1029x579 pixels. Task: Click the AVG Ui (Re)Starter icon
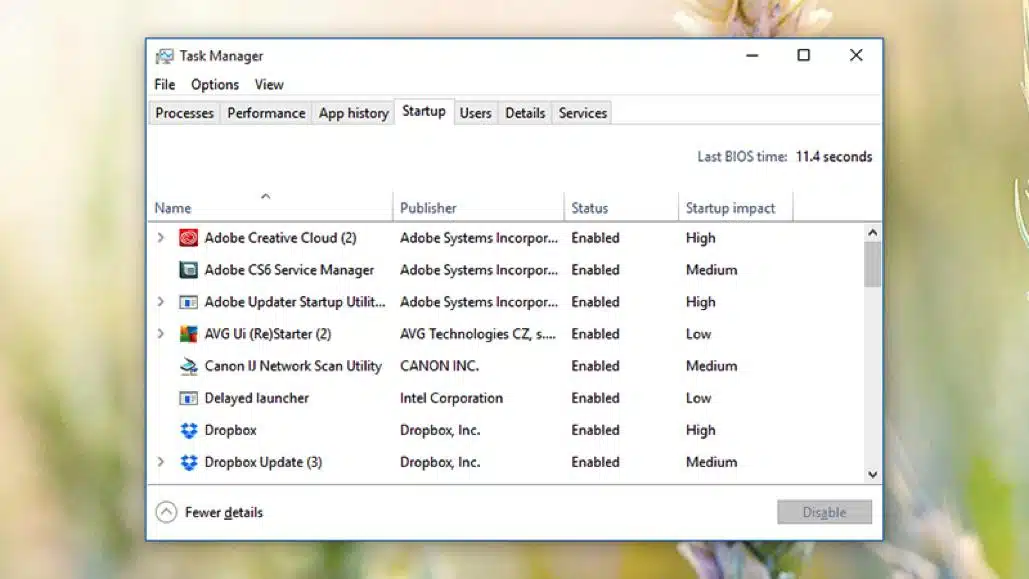tap(189, 334)
